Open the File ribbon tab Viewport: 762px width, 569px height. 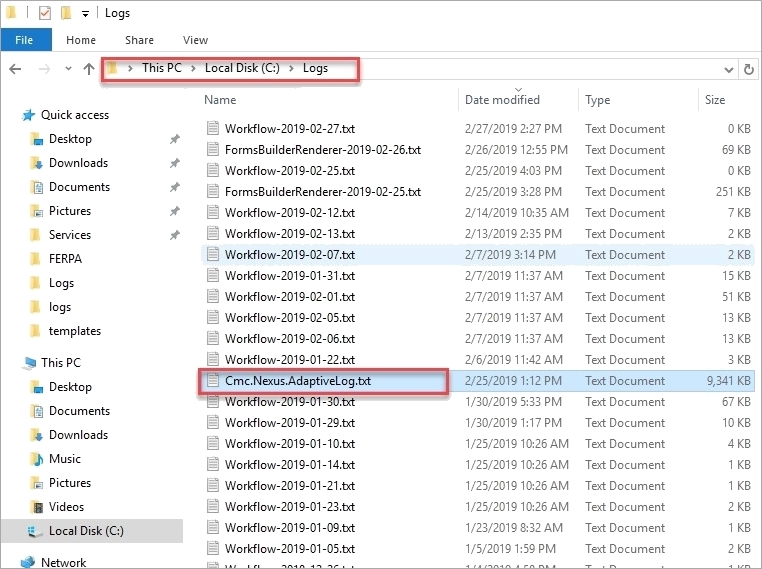point(26,40)
